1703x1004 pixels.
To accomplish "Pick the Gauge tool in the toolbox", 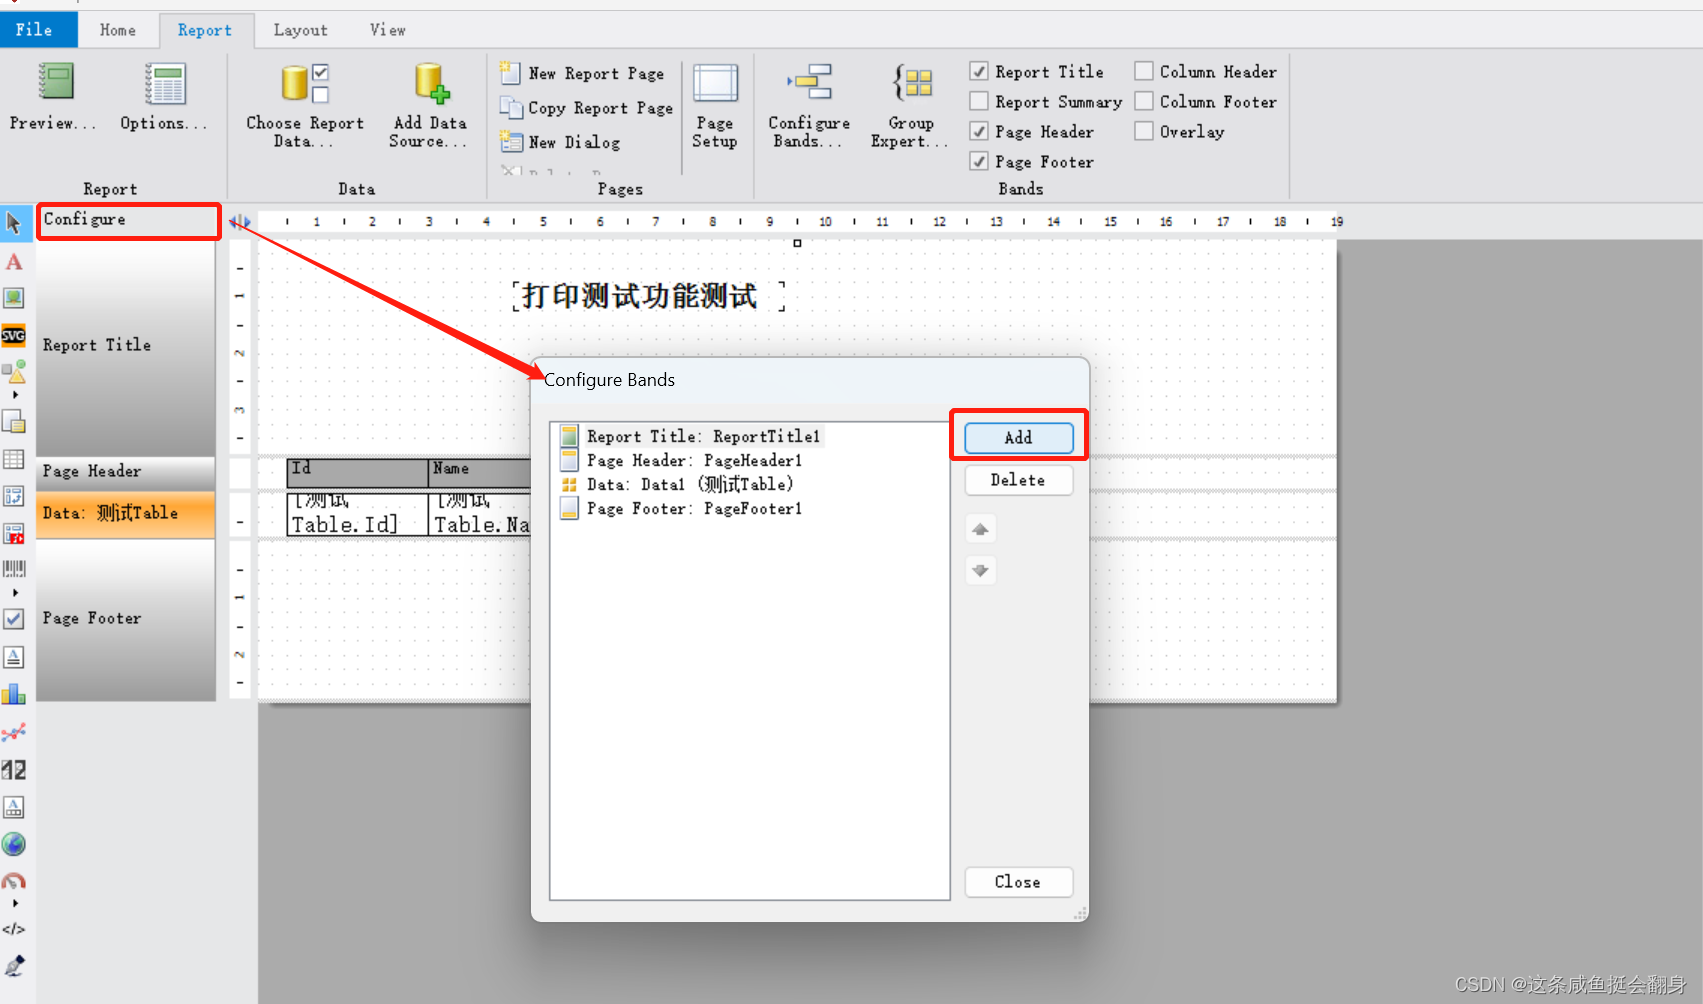I will 14,881.
